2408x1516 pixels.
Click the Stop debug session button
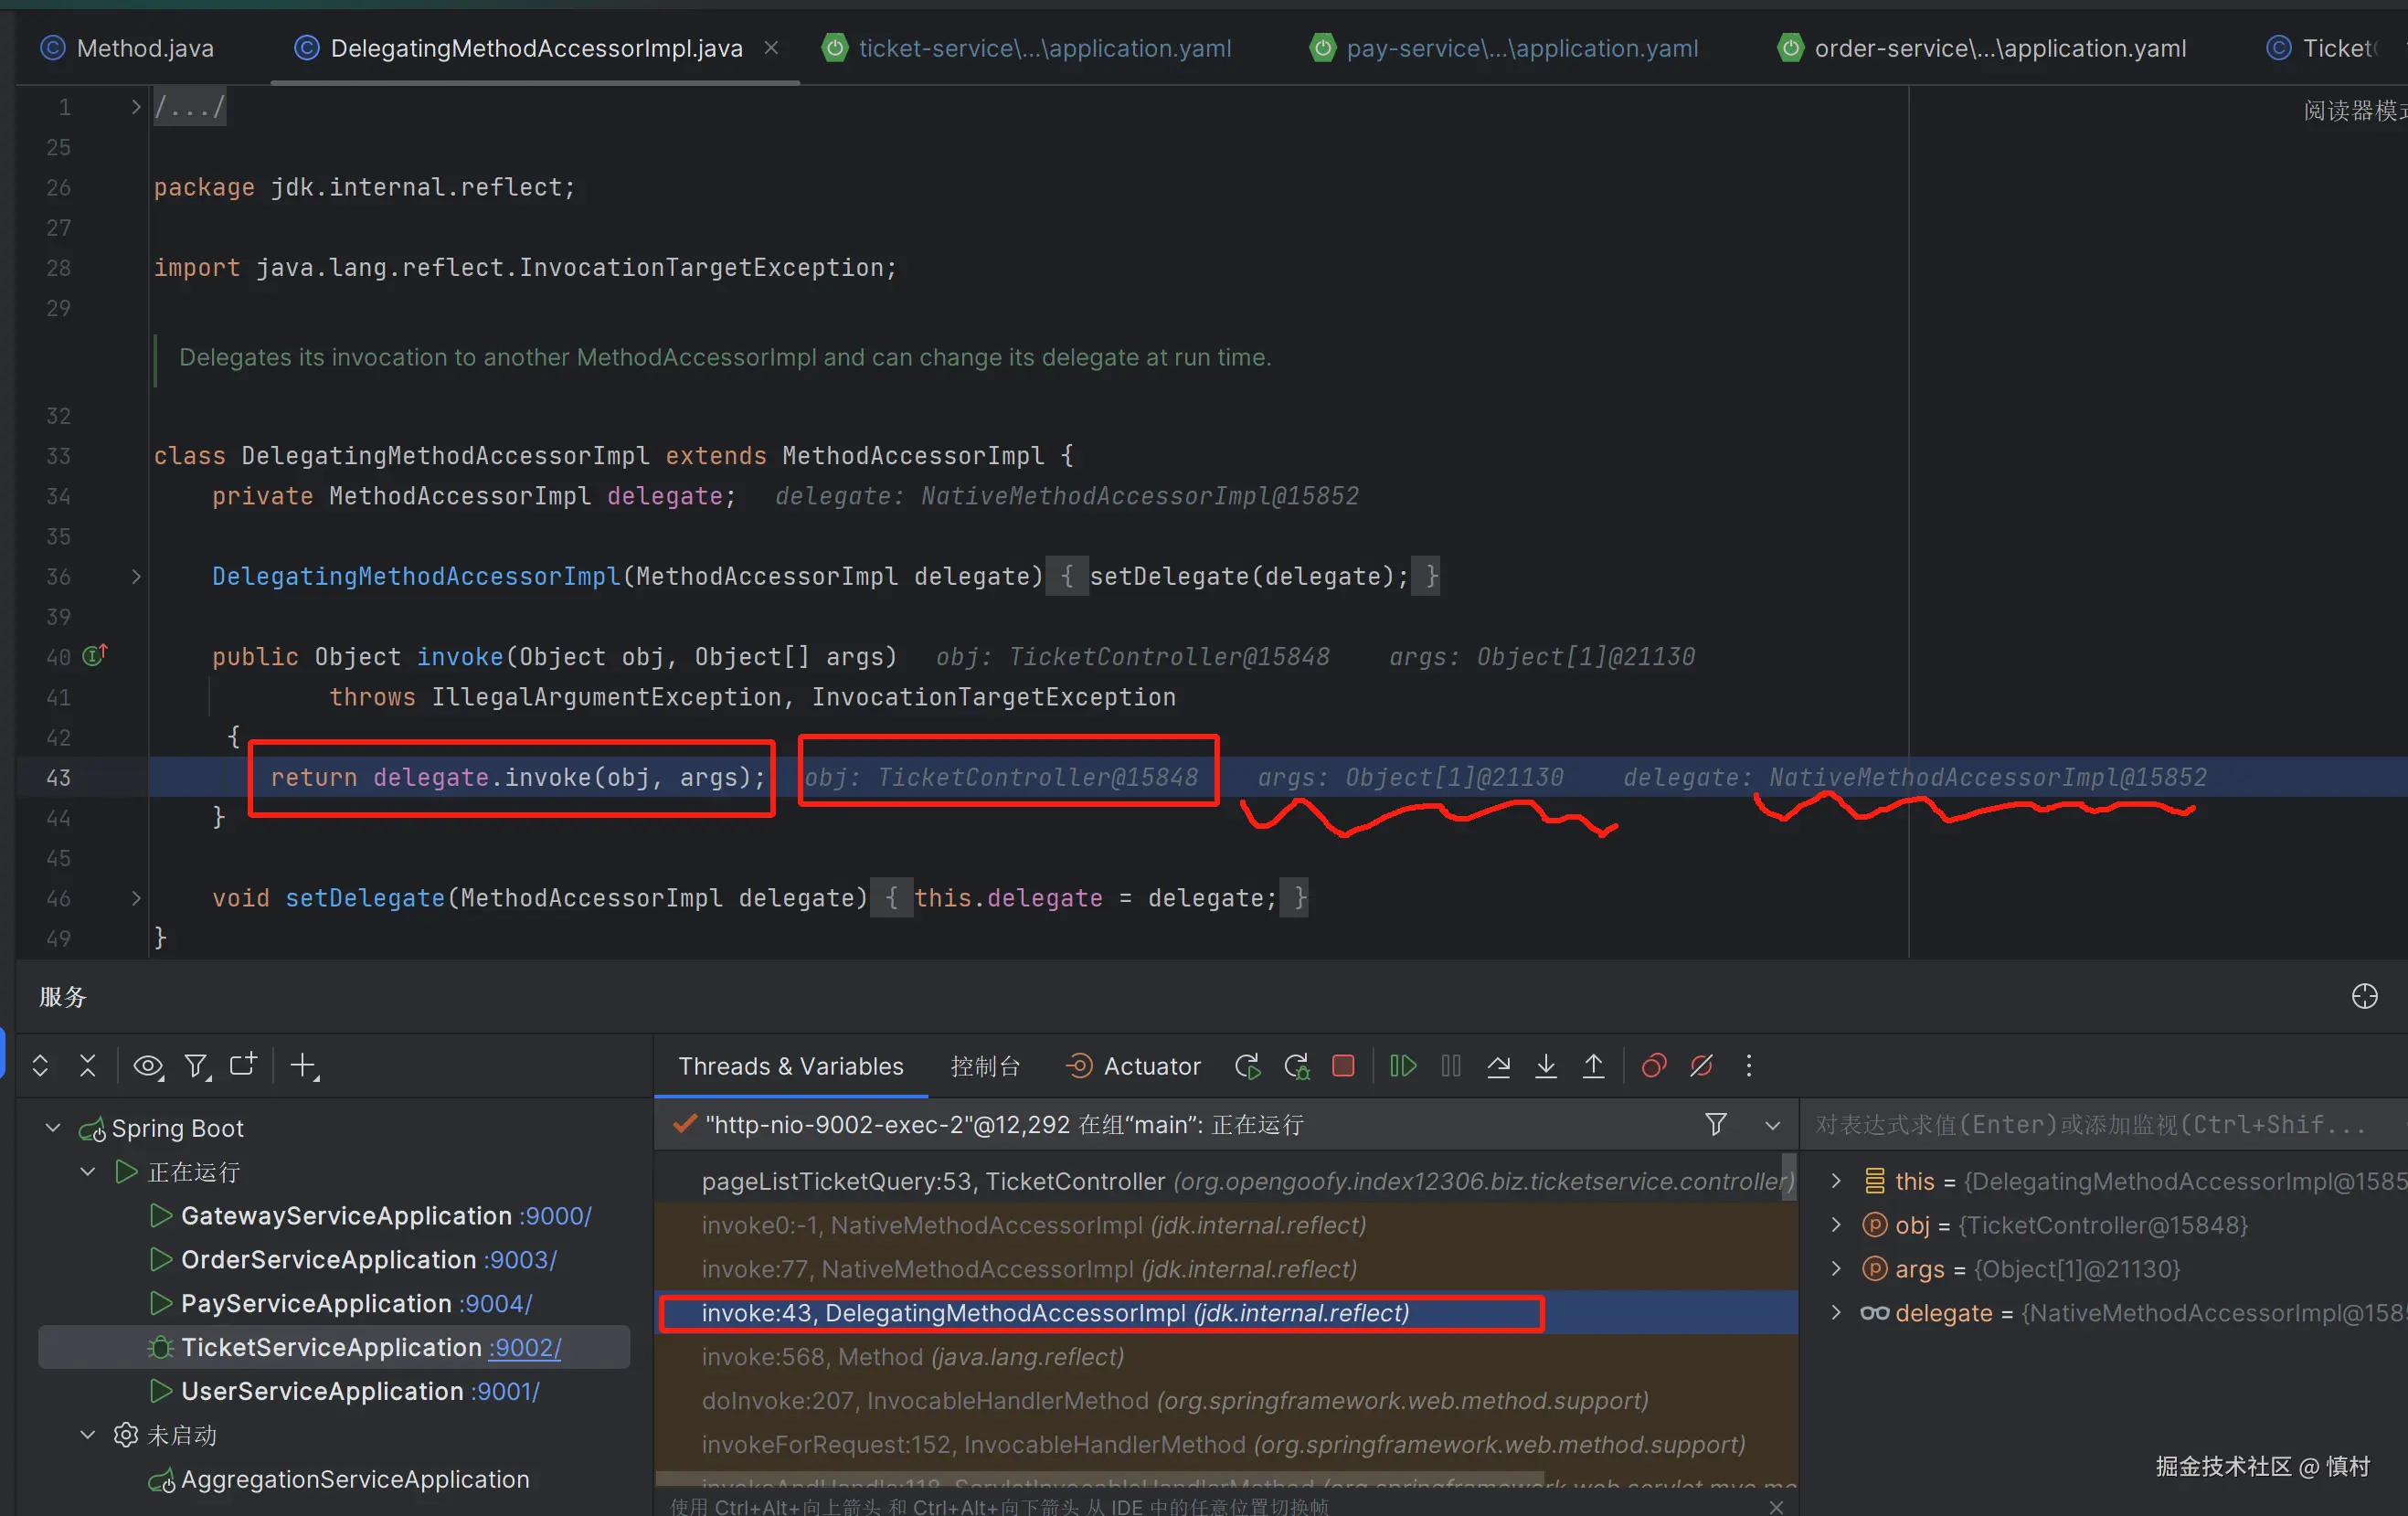pos(1343,1066)
